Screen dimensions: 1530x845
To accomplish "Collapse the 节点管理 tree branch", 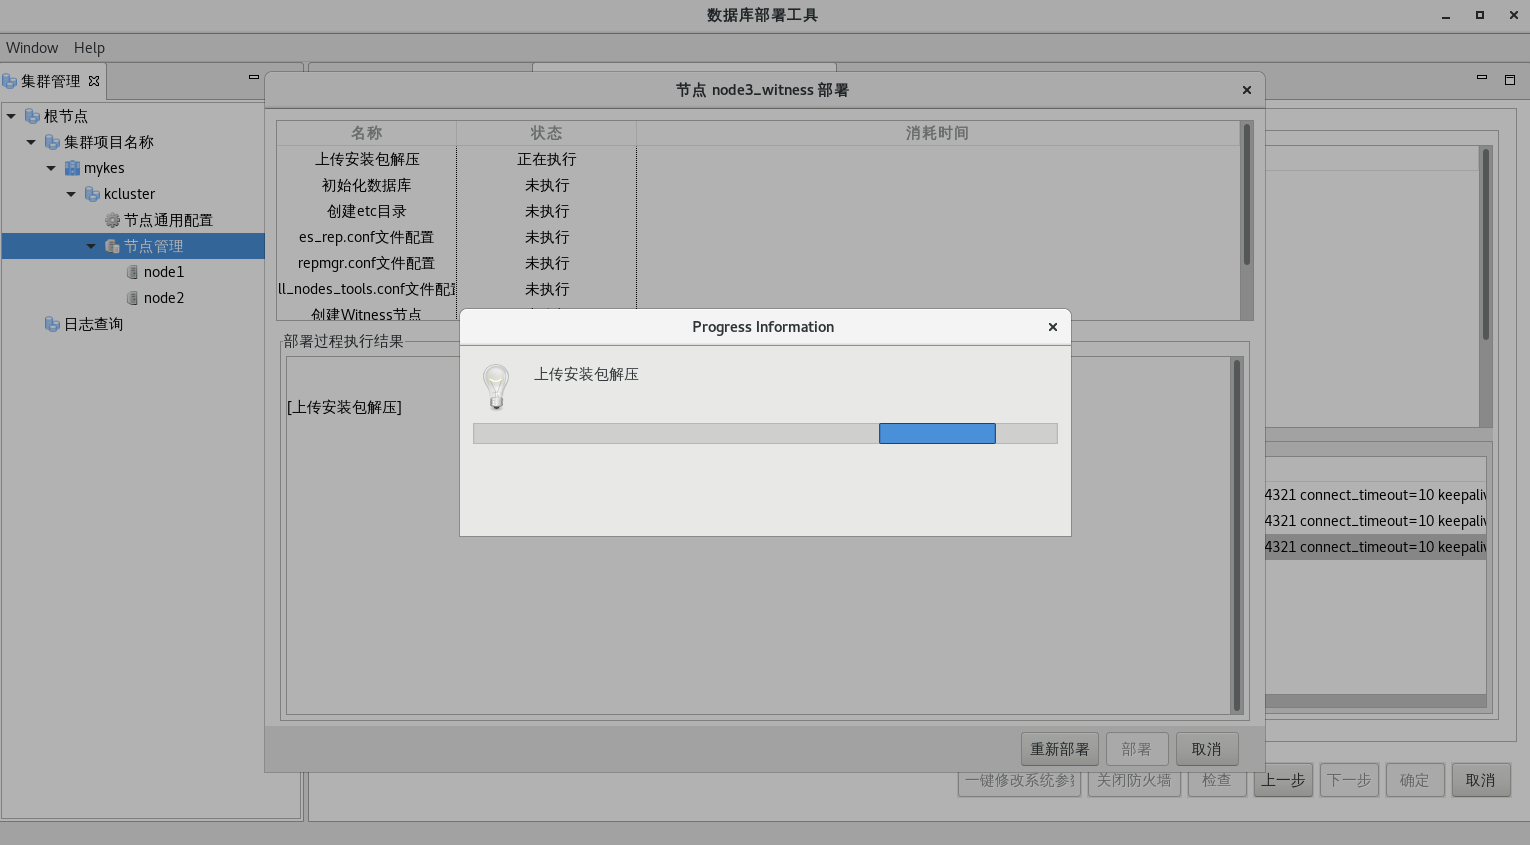I will pos(89,245).
